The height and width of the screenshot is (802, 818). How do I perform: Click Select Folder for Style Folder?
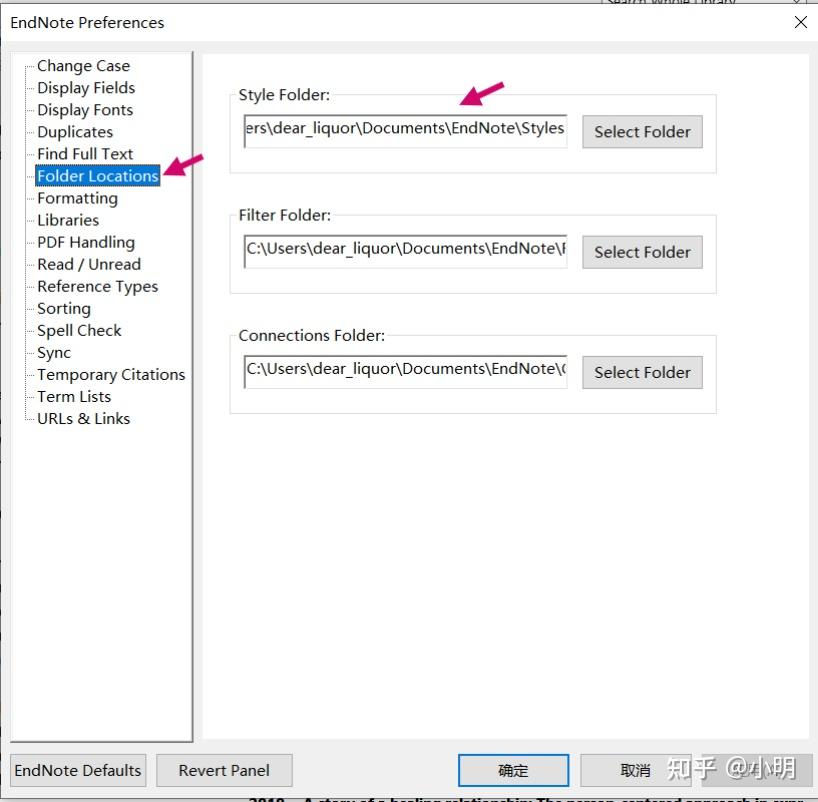642,132
